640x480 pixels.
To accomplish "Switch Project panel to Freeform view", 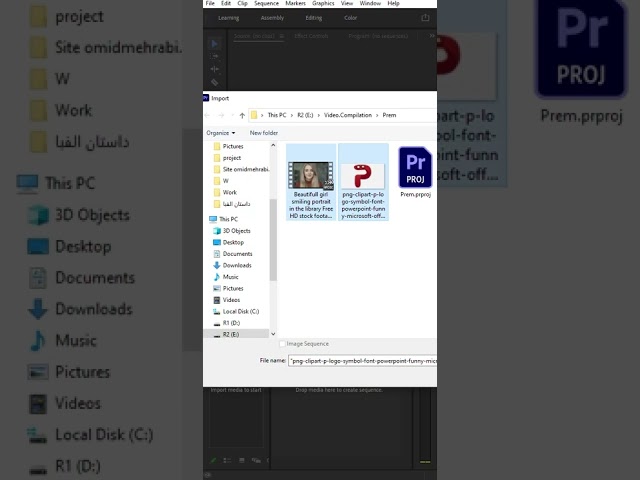I will [256, 460].
